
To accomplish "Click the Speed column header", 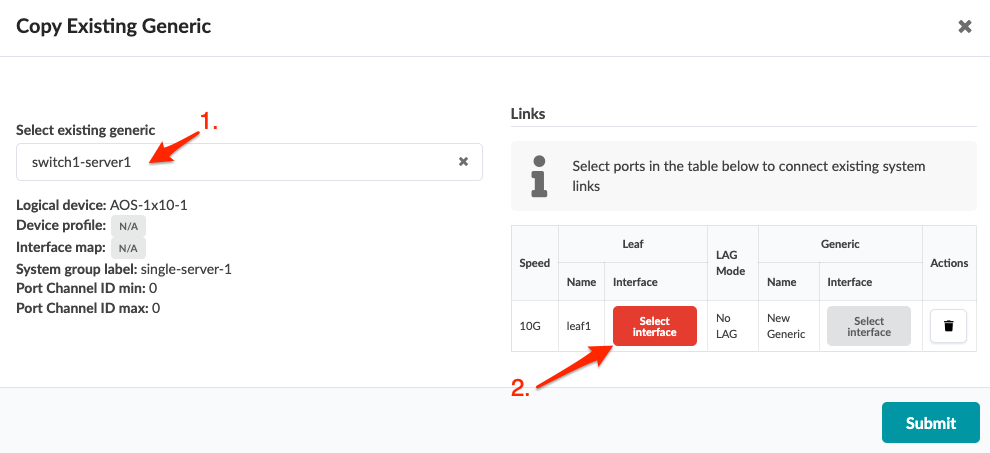I will tap(534, 263).
